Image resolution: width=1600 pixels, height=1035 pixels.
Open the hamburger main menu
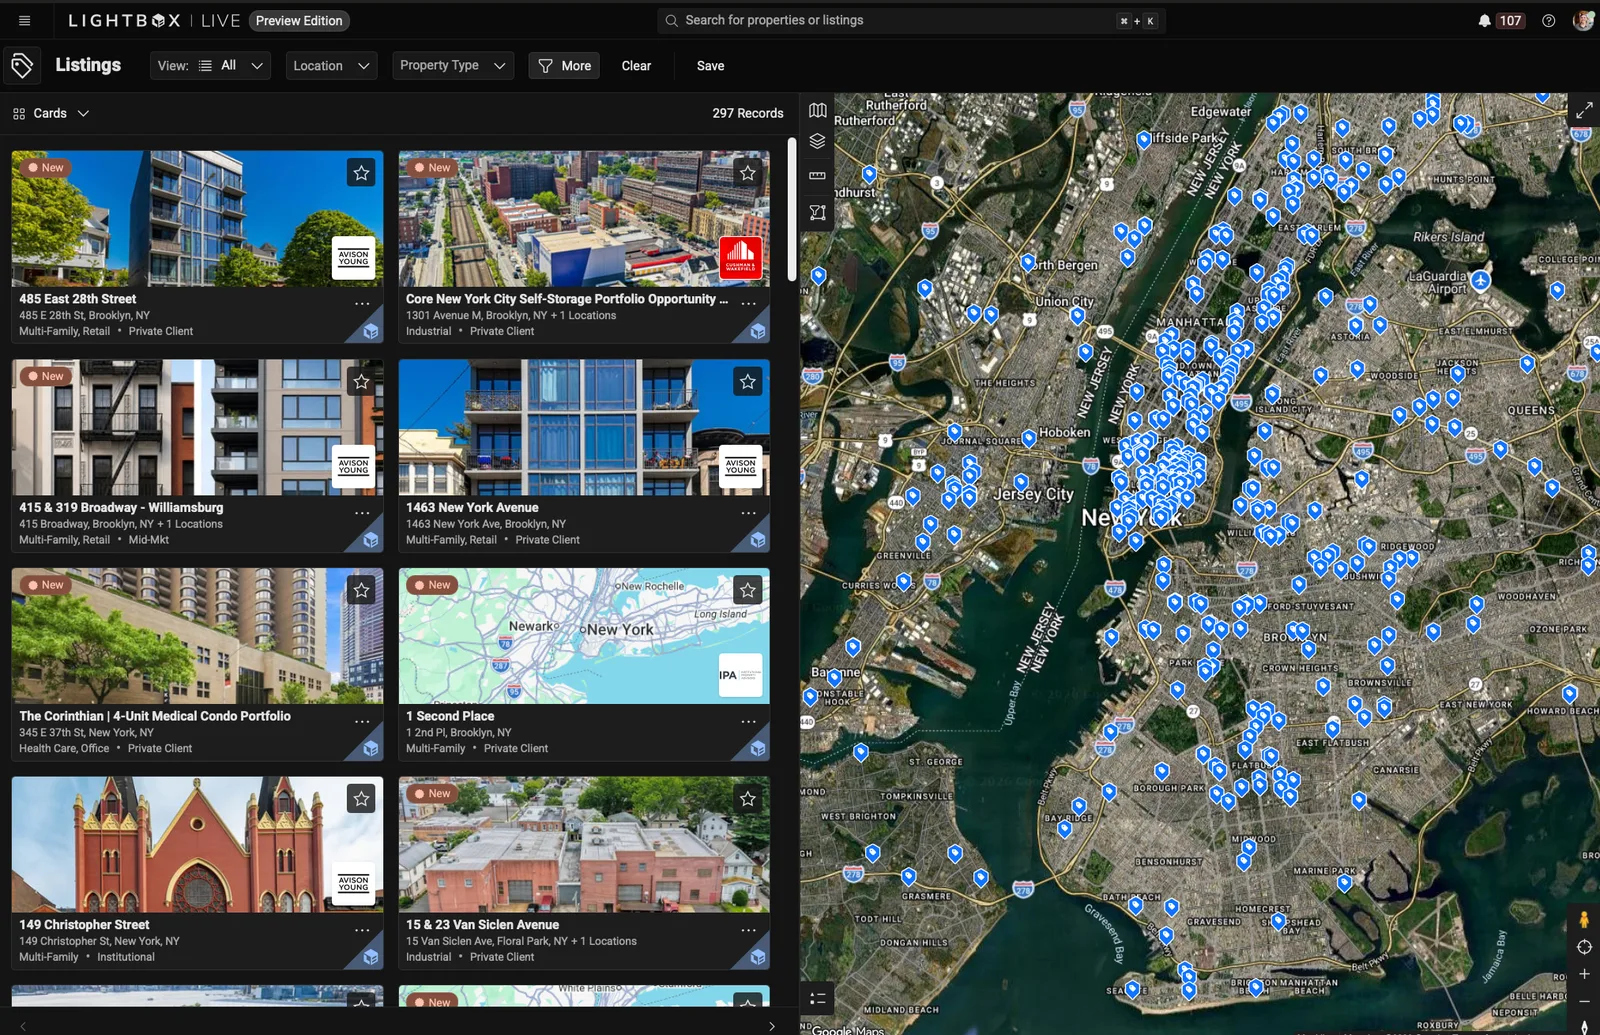point(25,20)
